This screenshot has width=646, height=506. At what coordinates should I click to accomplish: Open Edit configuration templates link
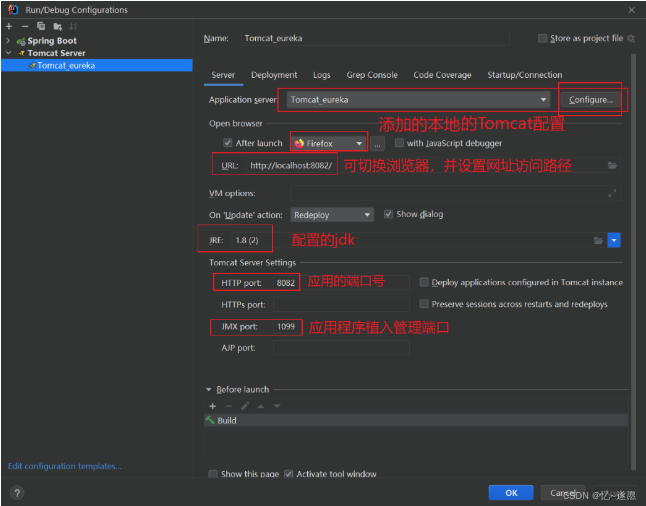click(x=64, y=466)
